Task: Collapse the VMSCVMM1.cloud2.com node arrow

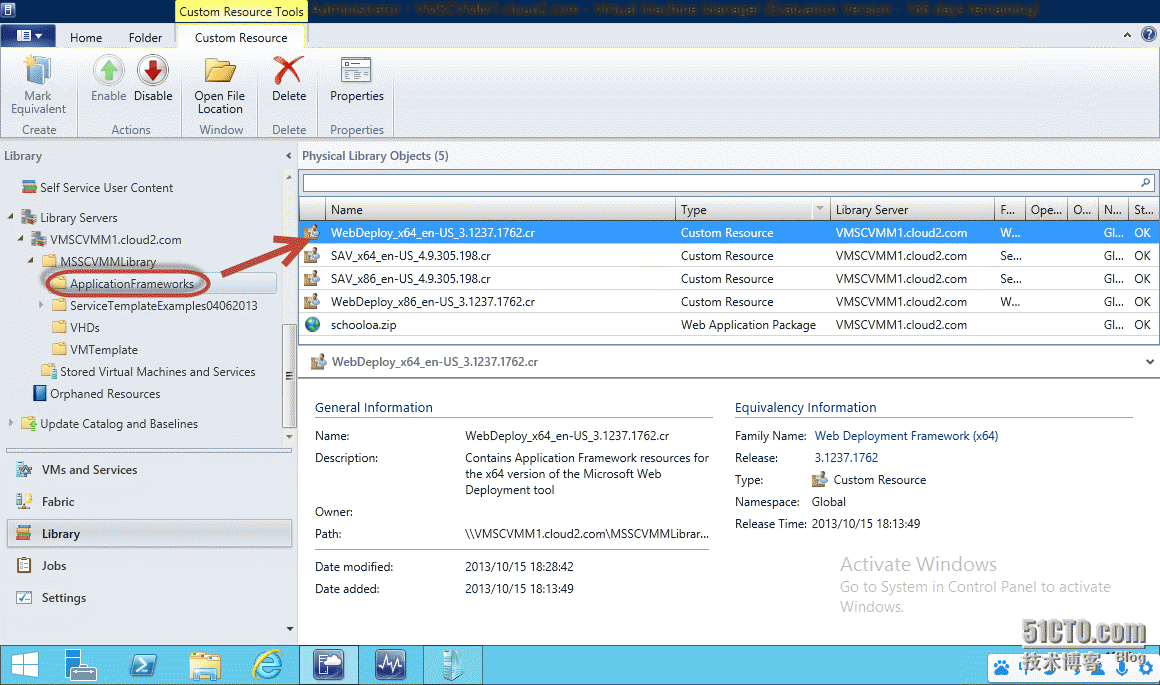Action: click(21, 239)
